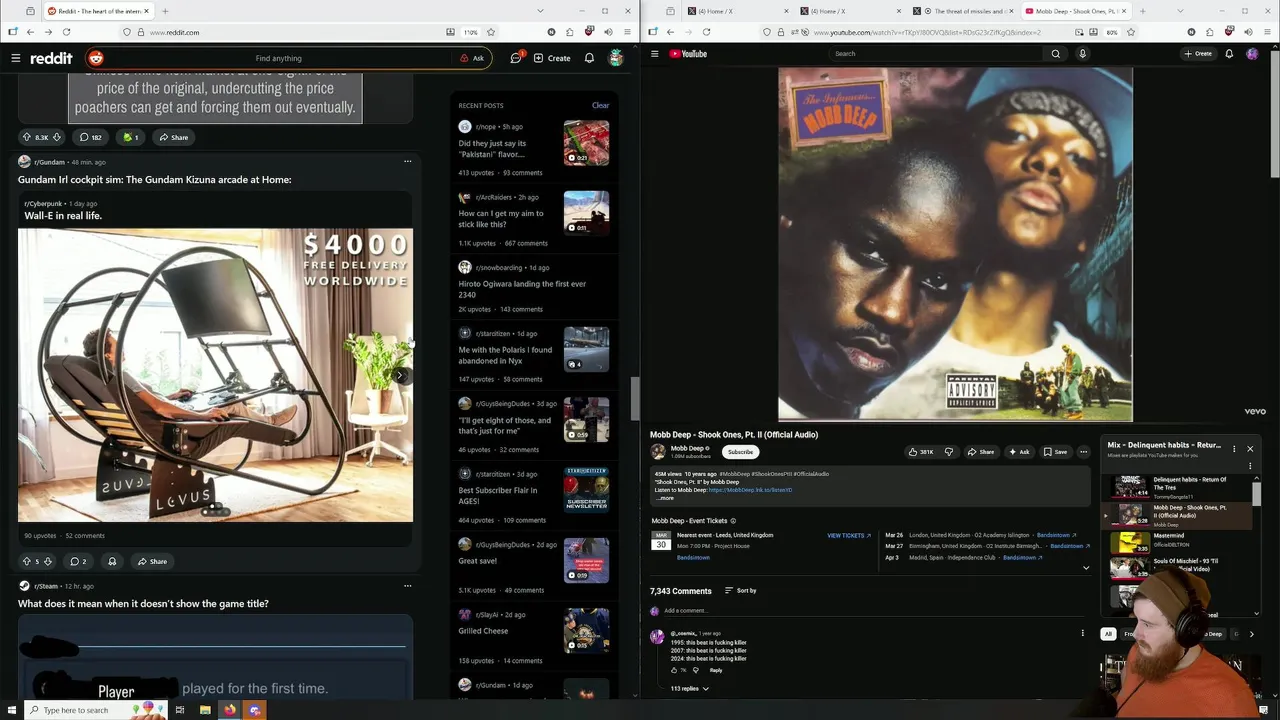The width and height of the screenshot is (1280, 720).
Task: Open Reddit chat messages icon
Action: click(x=516, y=58)
